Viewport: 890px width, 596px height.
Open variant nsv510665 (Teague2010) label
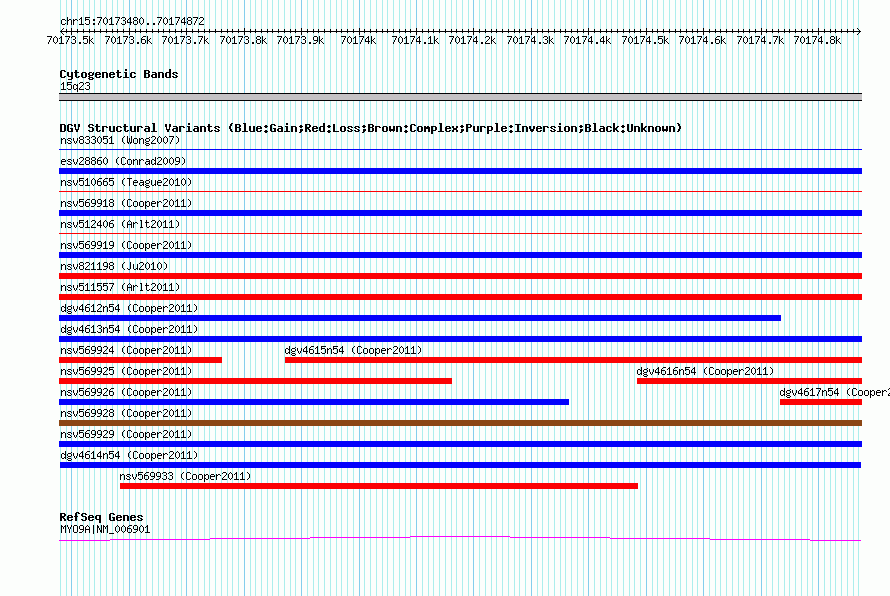coord(126,182)
